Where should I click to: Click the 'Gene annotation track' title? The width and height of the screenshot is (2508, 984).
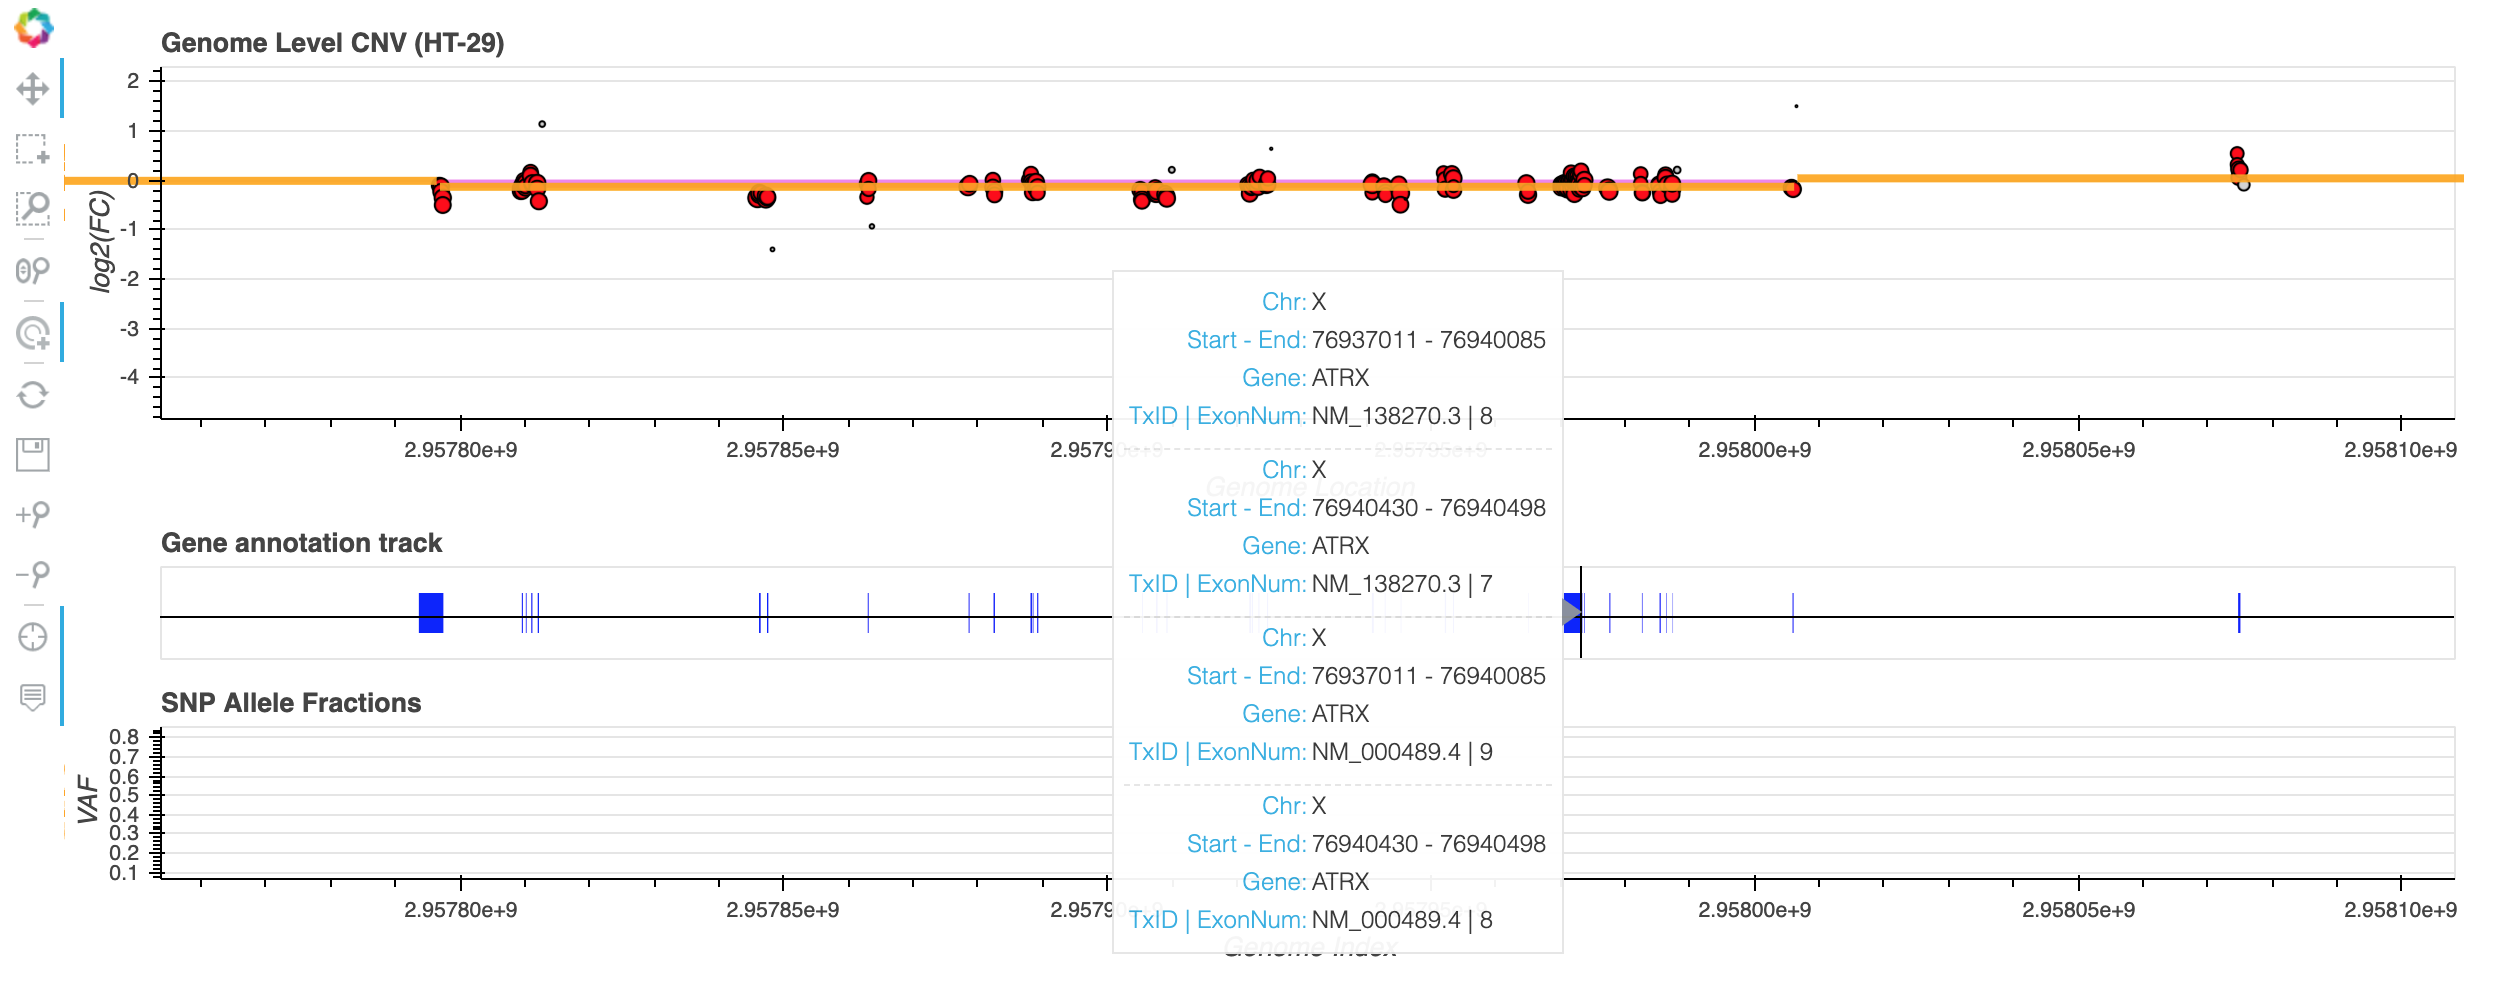point(301,543)
